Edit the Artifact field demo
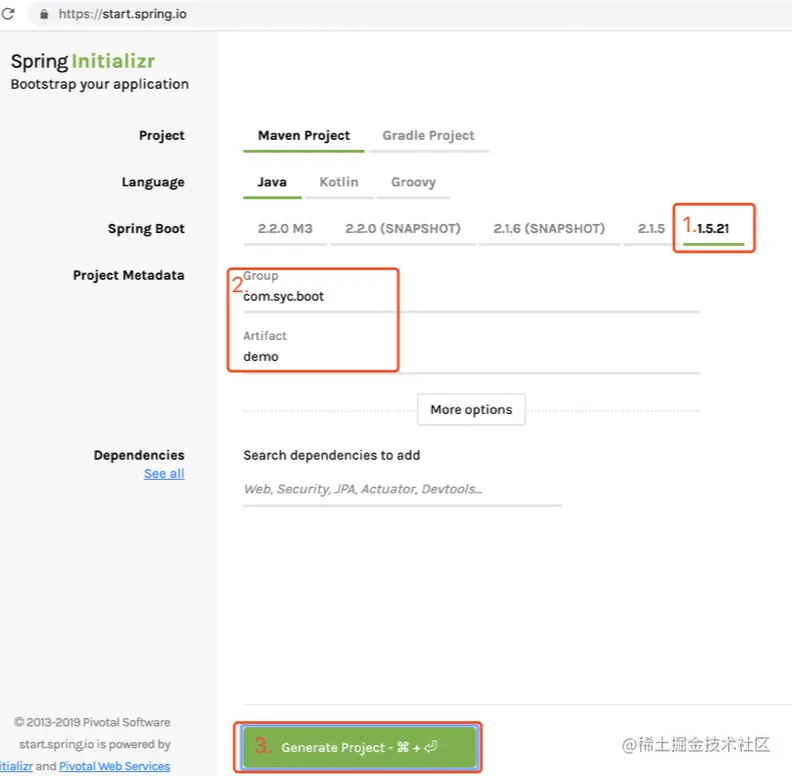This screenshot has width=792, height=776. pos(471,357)
